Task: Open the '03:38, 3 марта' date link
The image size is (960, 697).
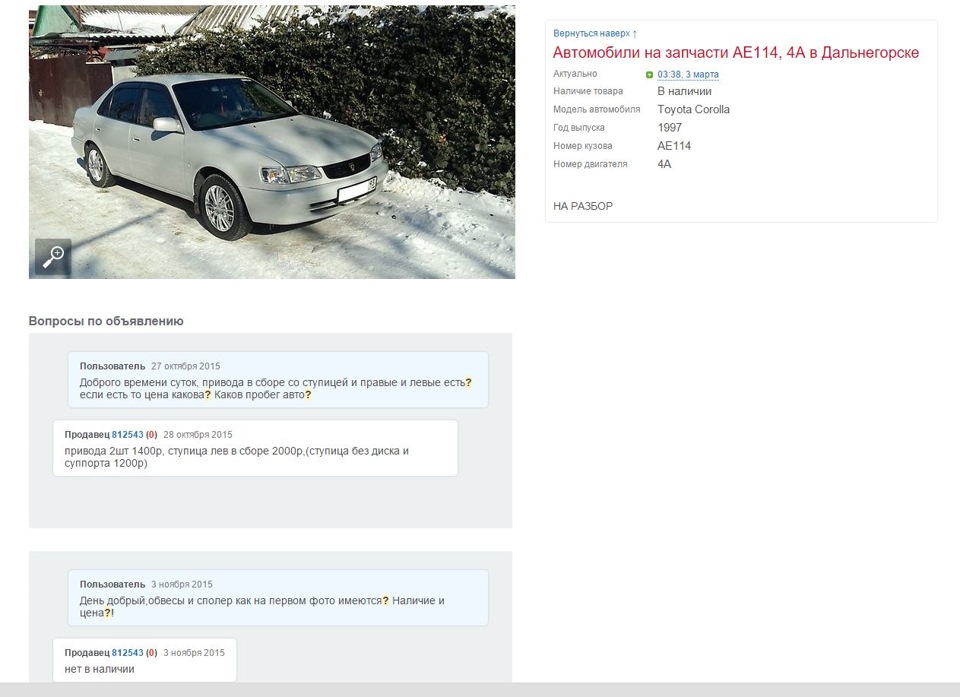Action: [x=688, y=74]
